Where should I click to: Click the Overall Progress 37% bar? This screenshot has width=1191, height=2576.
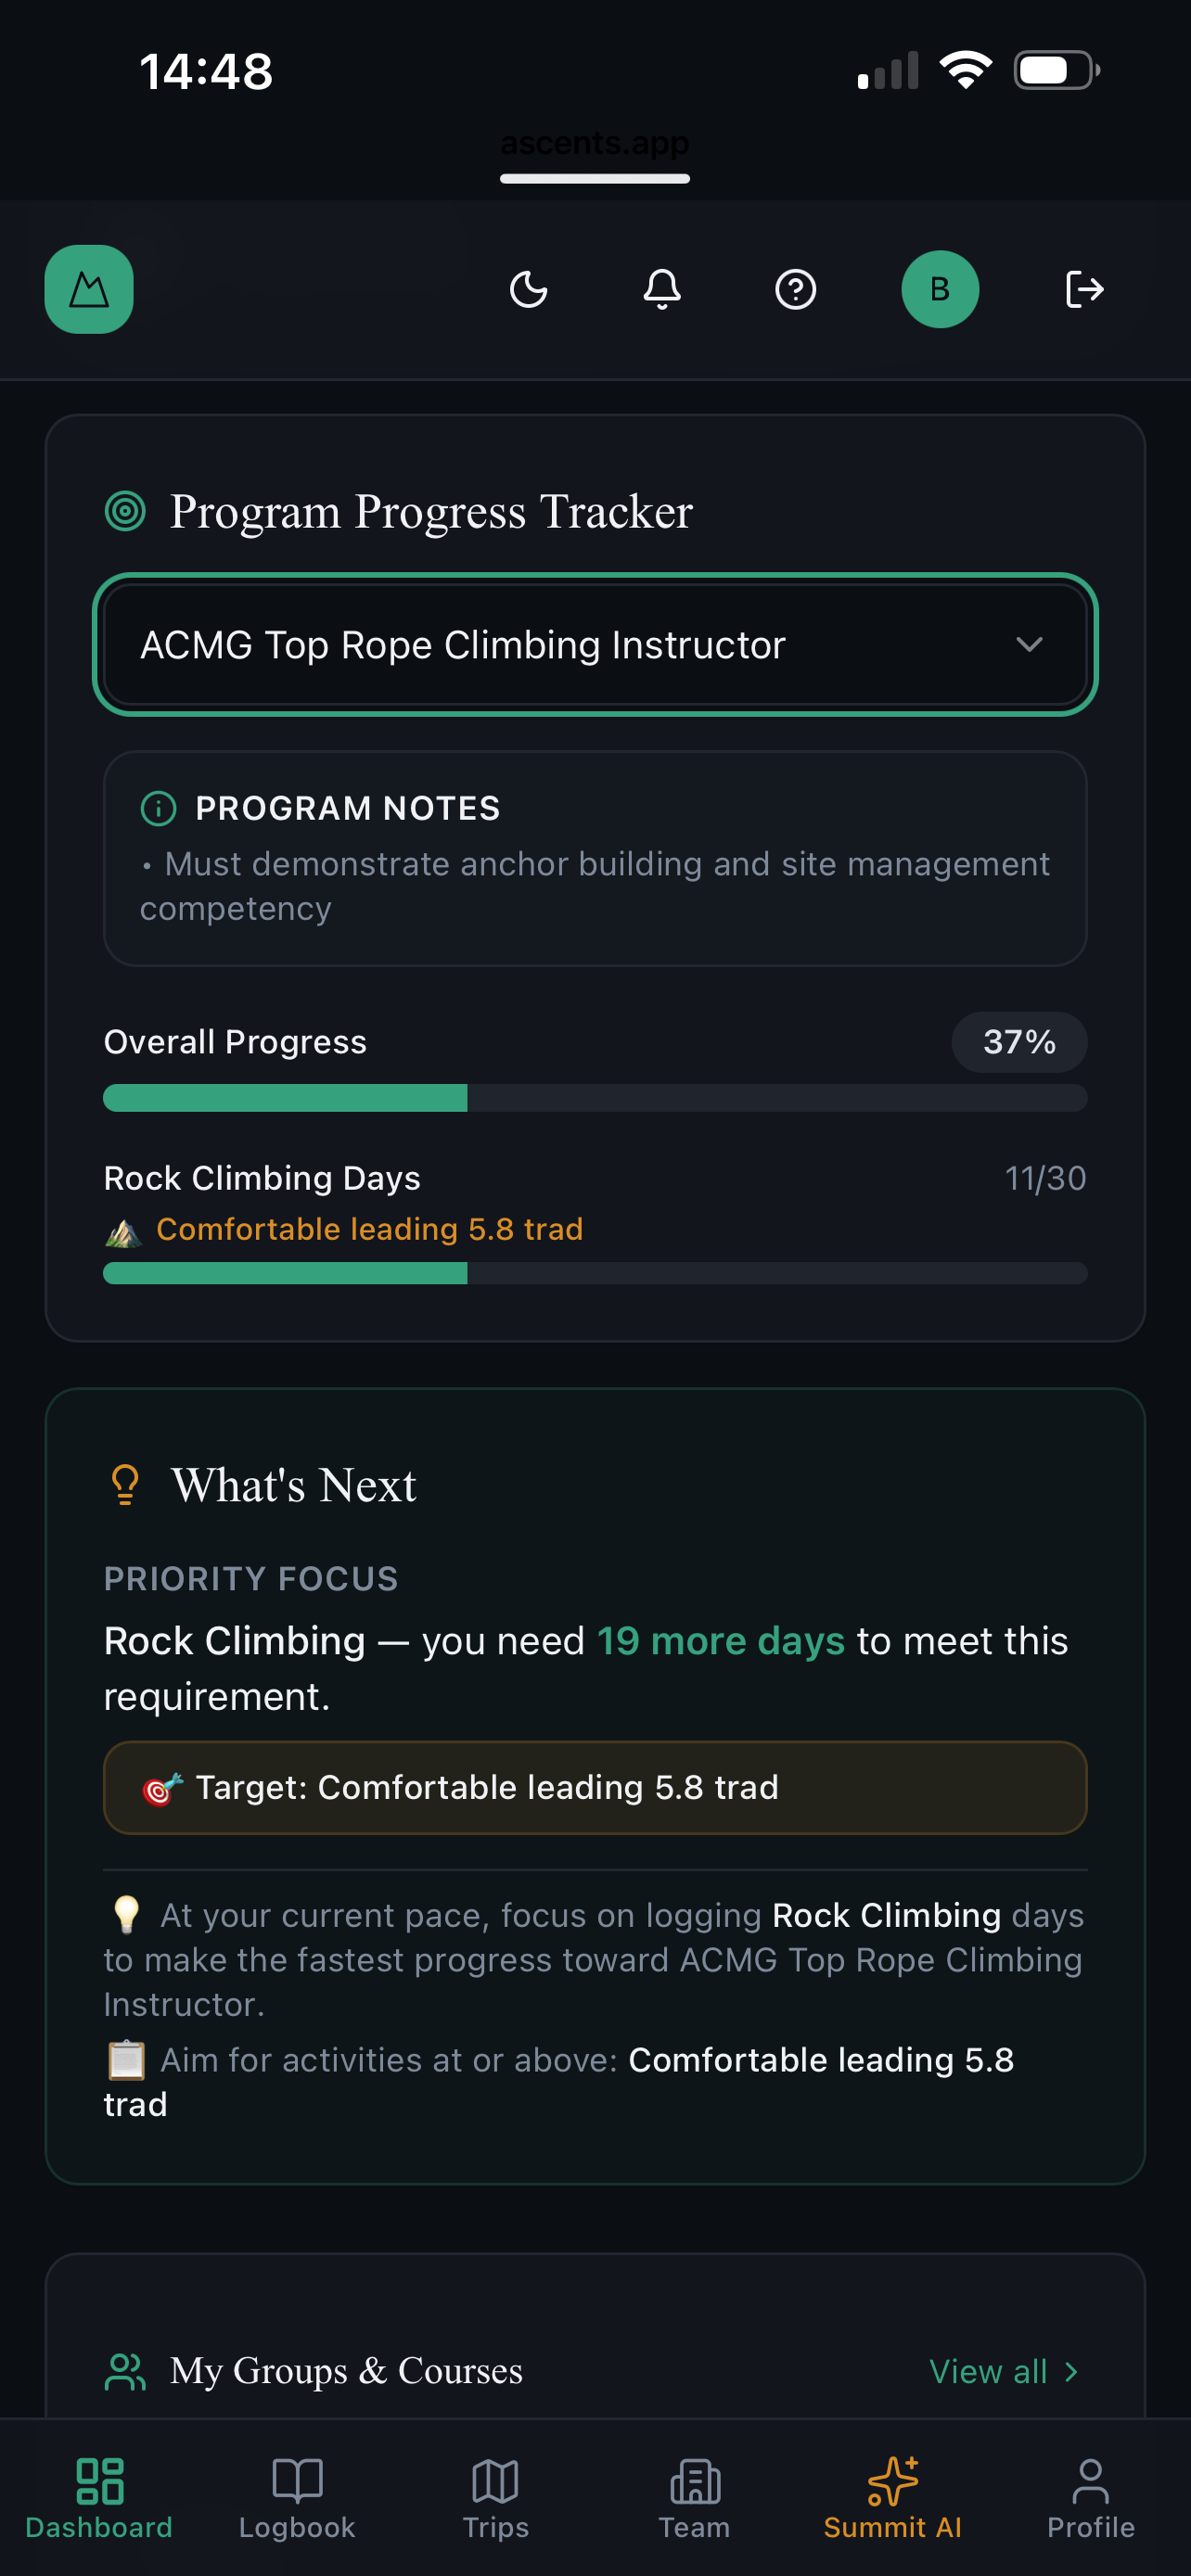click(x=594, y=1097)
